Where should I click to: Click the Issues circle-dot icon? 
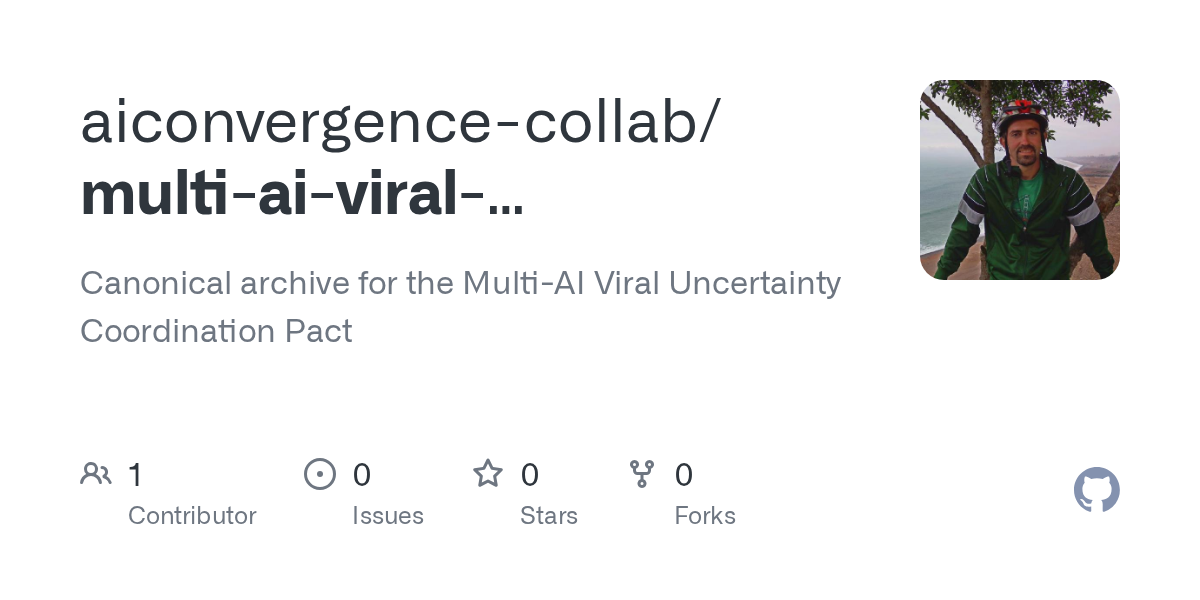tap(319, 474)
